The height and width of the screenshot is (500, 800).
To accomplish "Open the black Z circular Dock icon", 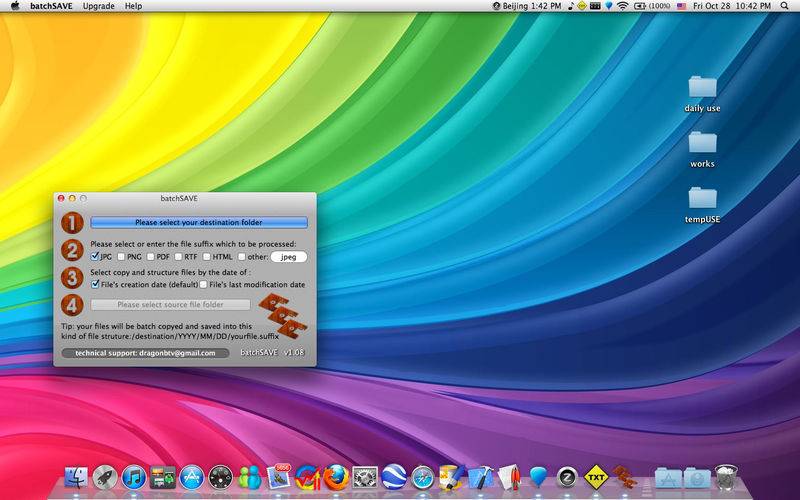I will tap(566, 478).
